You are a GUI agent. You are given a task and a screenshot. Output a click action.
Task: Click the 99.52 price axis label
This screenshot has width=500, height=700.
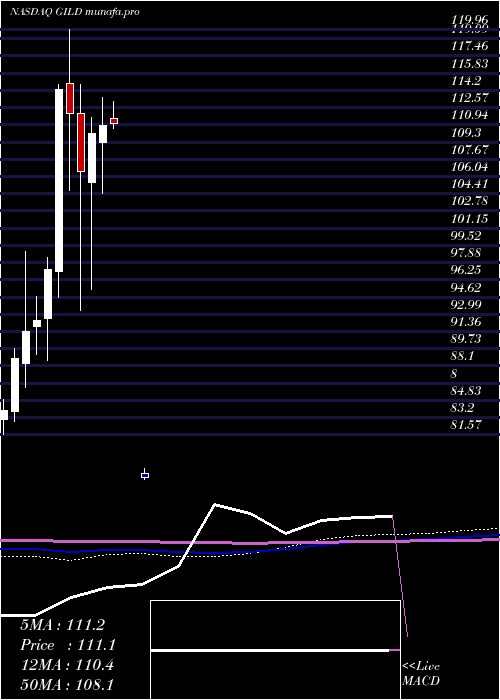[466, 236]
